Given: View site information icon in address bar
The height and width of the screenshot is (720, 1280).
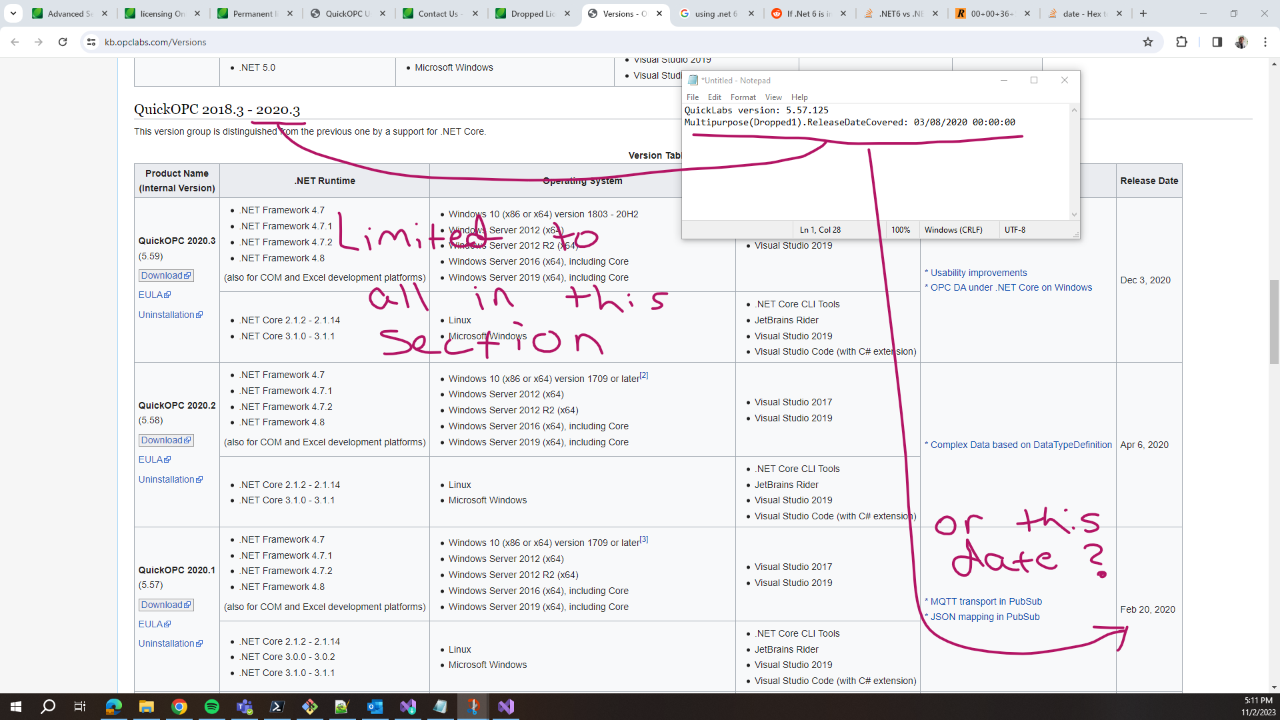Looking at the screenshot, I should 91,42.
